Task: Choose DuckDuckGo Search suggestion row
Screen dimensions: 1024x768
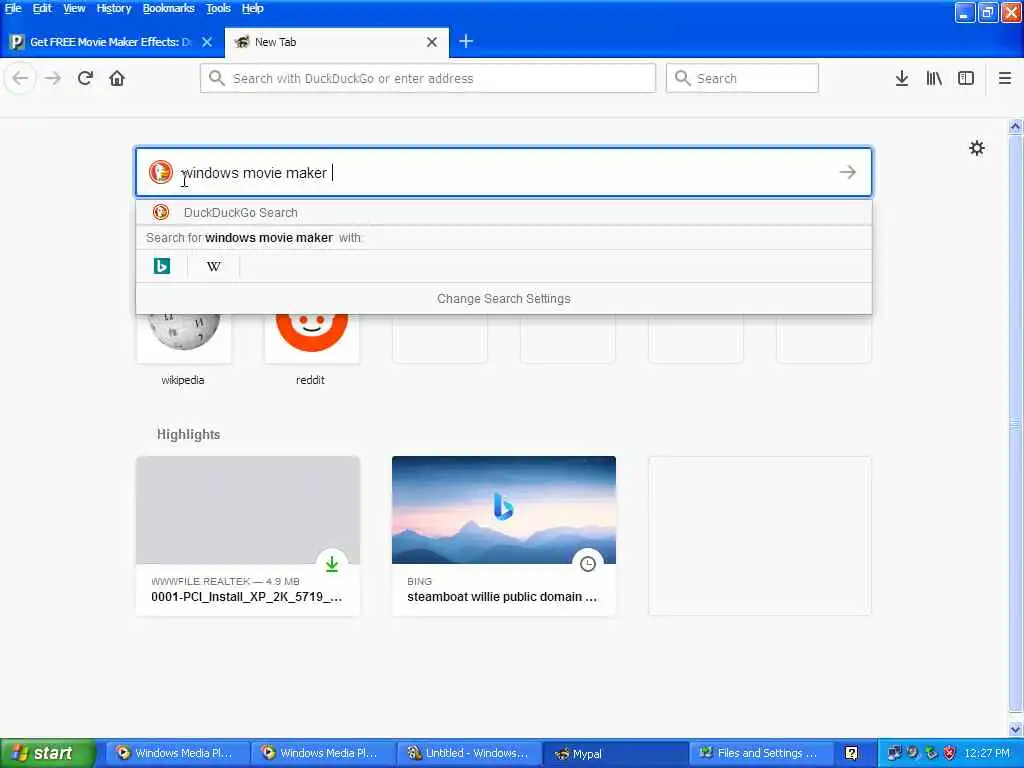Action: 504,213
